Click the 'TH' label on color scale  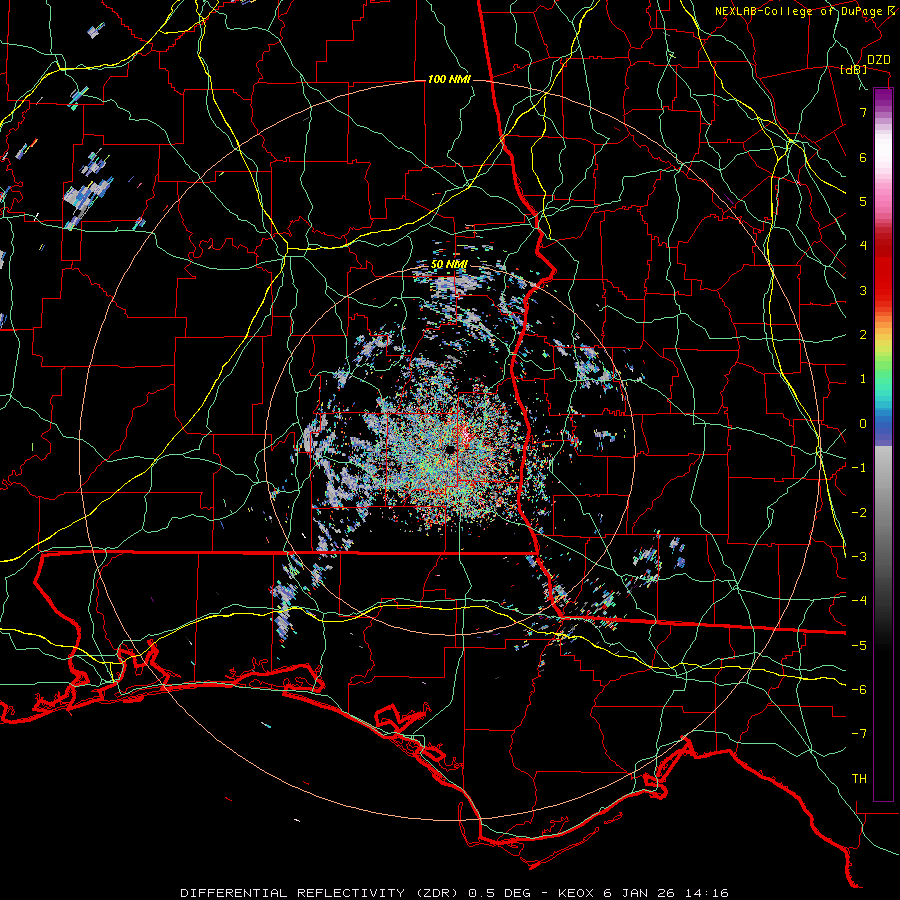point(859,779)
